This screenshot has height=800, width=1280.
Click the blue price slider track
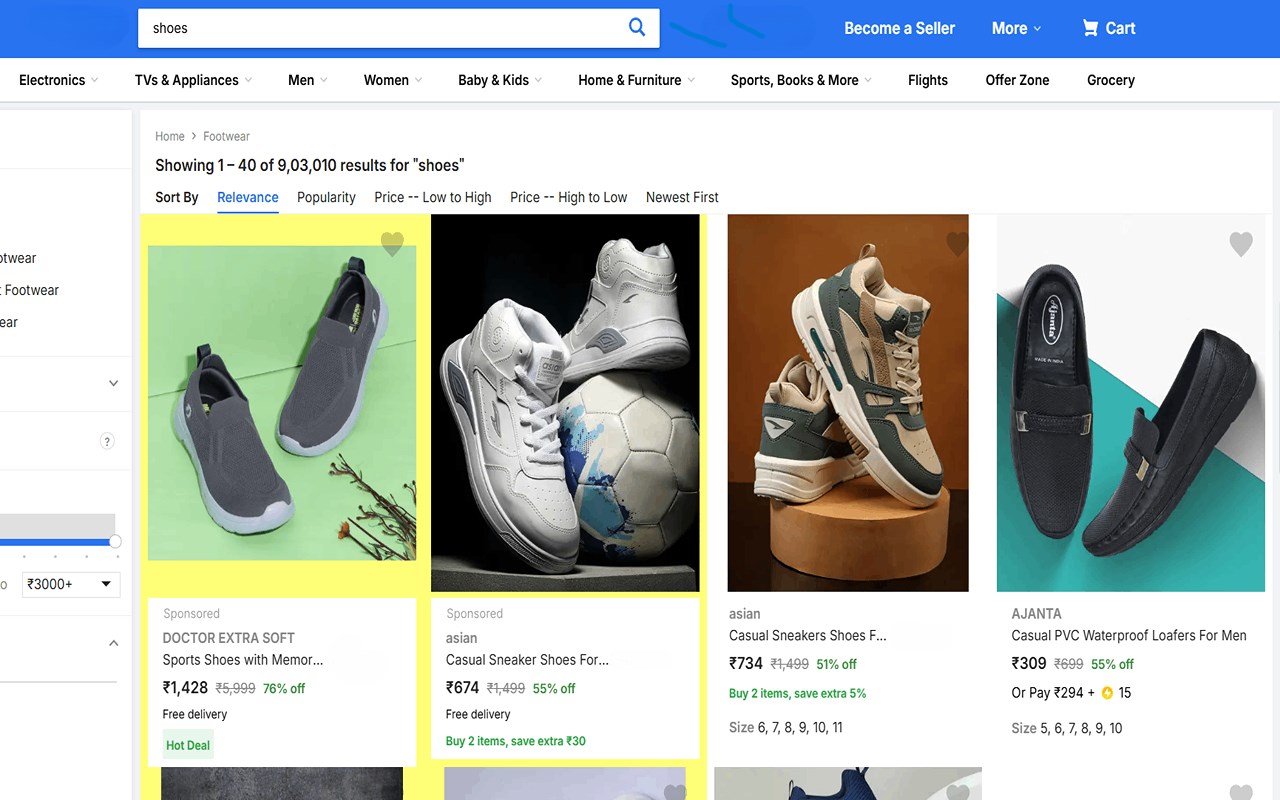[x=54, y=541]
